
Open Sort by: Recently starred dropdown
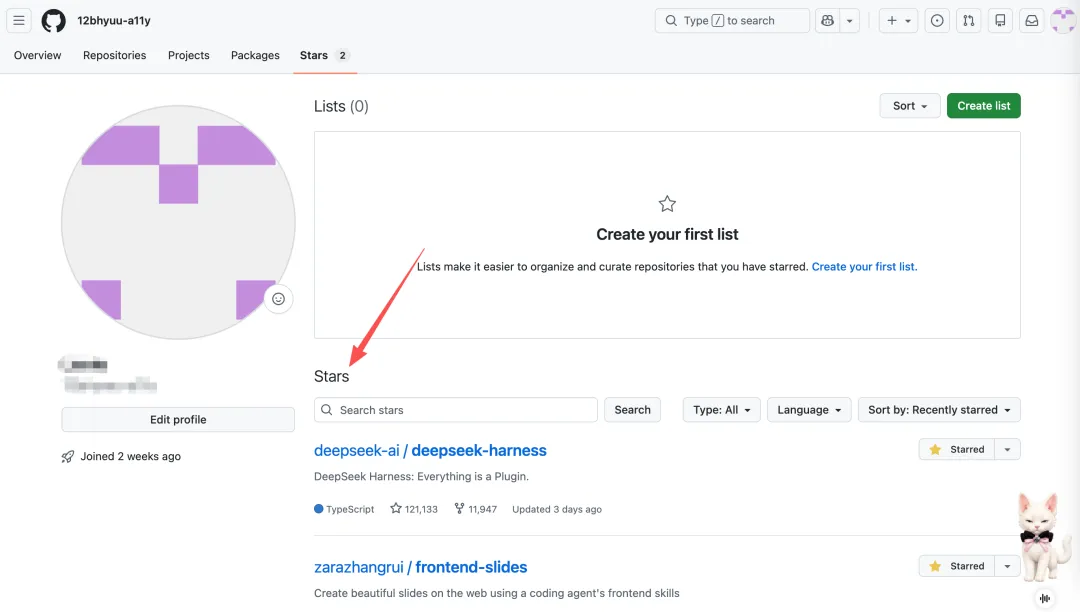click(x=939, y=410)
